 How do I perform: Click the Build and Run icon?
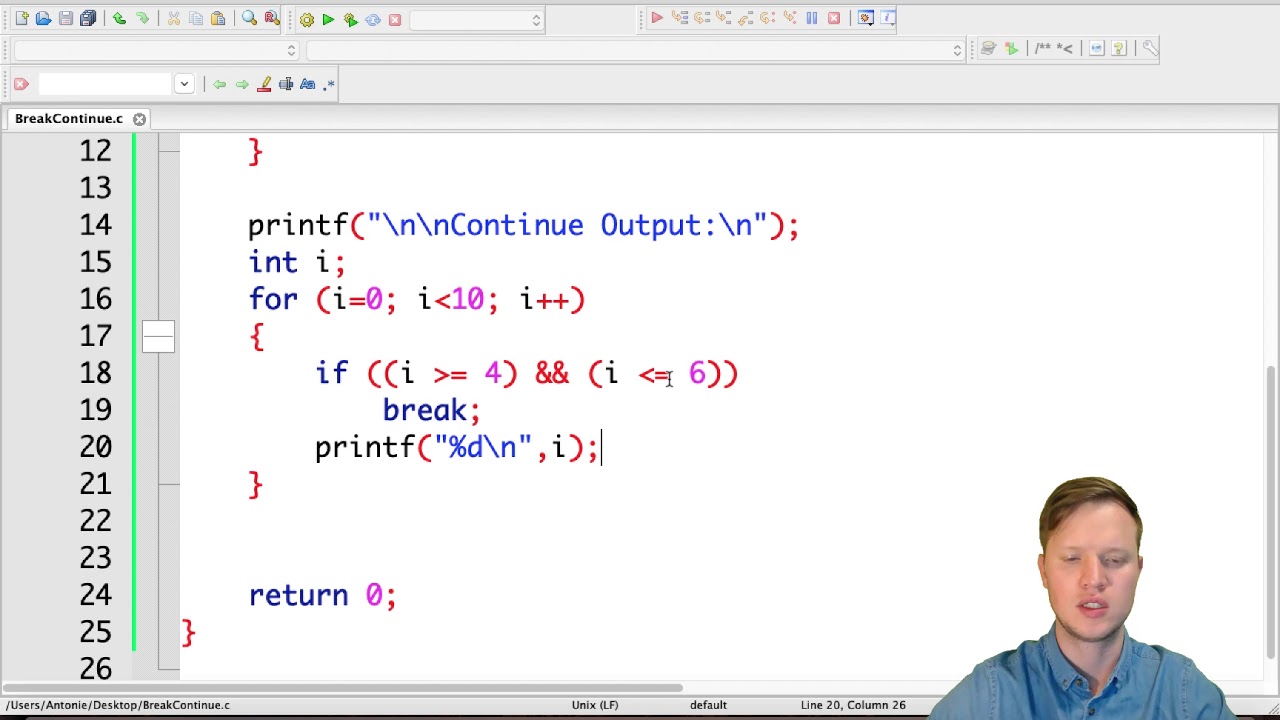350,20
